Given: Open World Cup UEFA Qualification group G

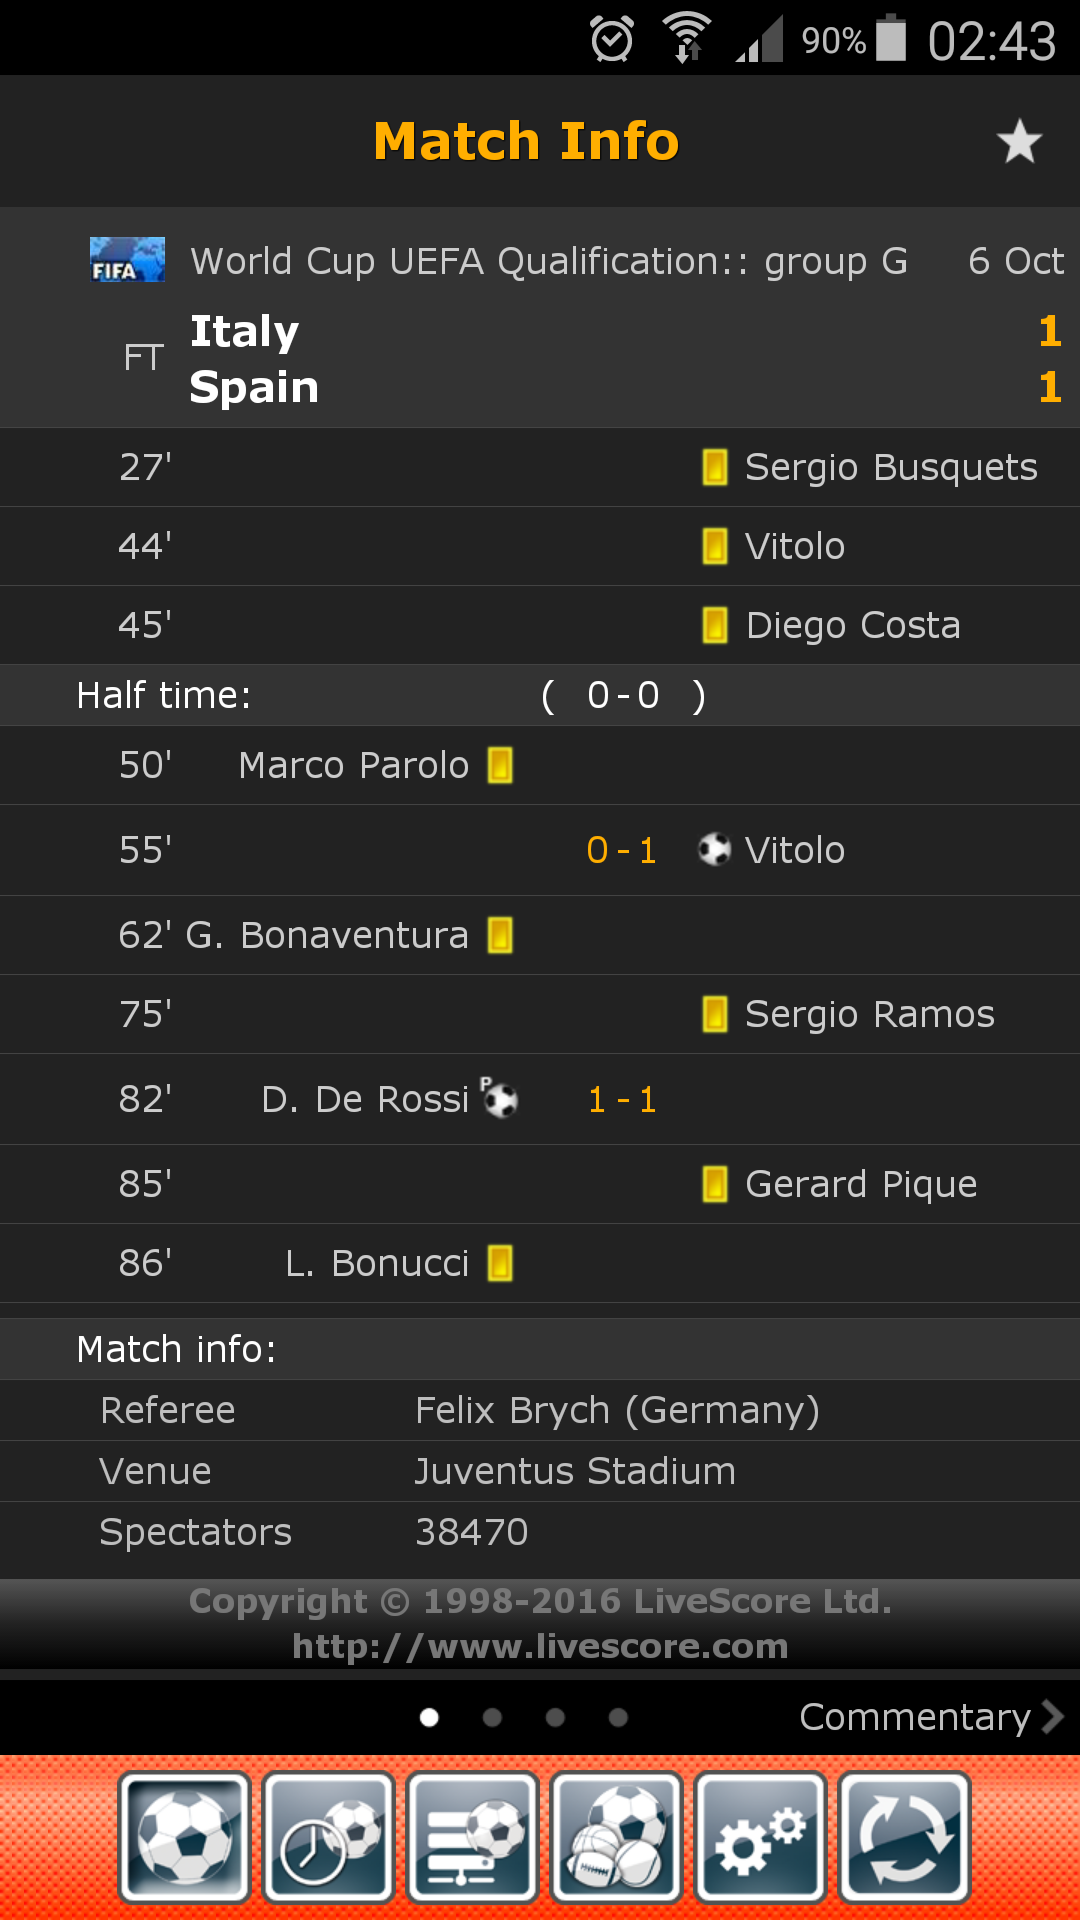Looking at the screenshot, I should [x=549, y=261].
